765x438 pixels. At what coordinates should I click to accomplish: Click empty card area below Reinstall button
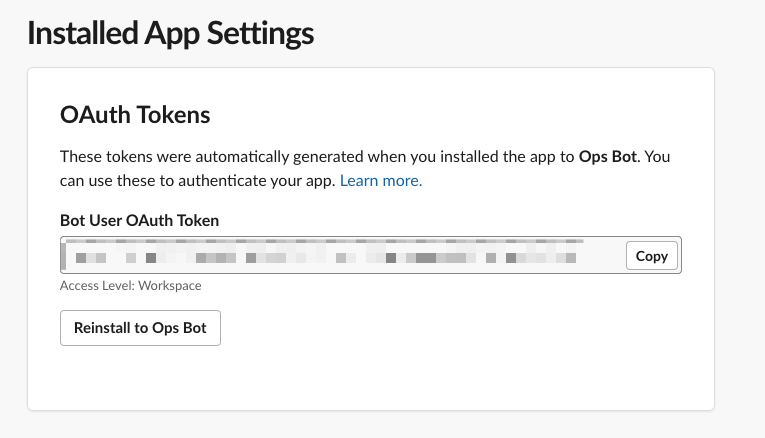pyautogui.click(x=371, y=378)
